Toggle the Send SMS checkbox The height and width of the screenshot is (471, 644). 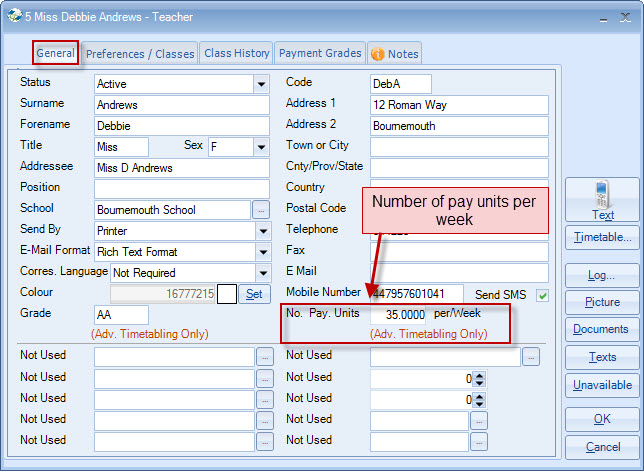click(543, 294)
